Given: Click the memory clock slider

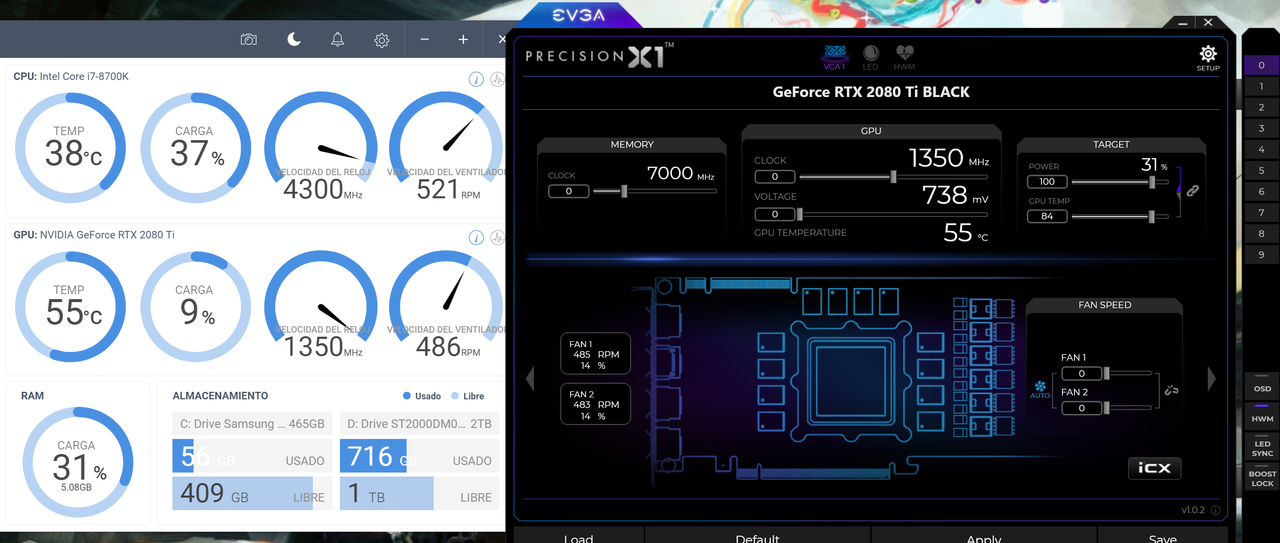Looking at the screenshot, I should pyautogui.click(x=655, y=190).
